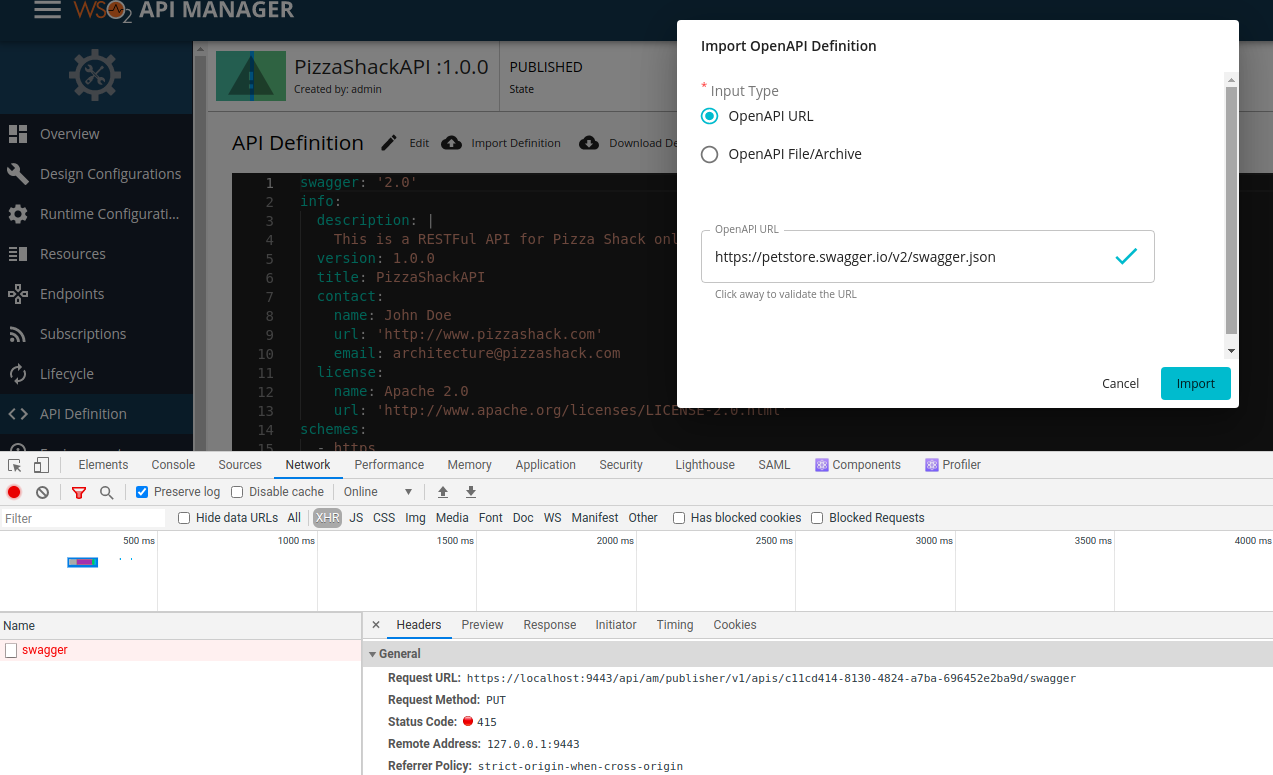1273x775 pixels.
Task: Open the Sources tab
Action: coord(240,465)
